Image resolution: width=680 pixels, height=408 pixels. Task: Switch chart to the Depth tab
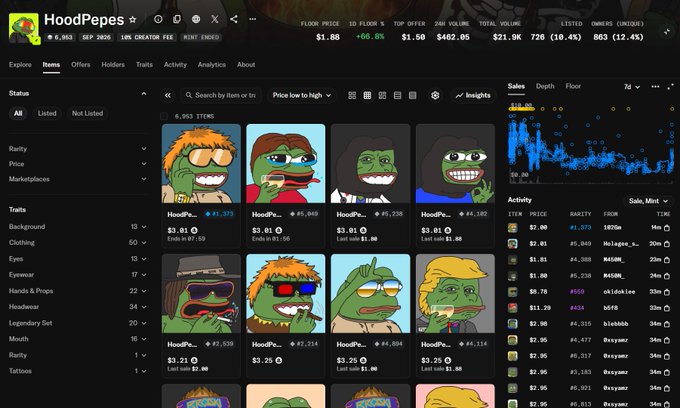pos(545,86)
